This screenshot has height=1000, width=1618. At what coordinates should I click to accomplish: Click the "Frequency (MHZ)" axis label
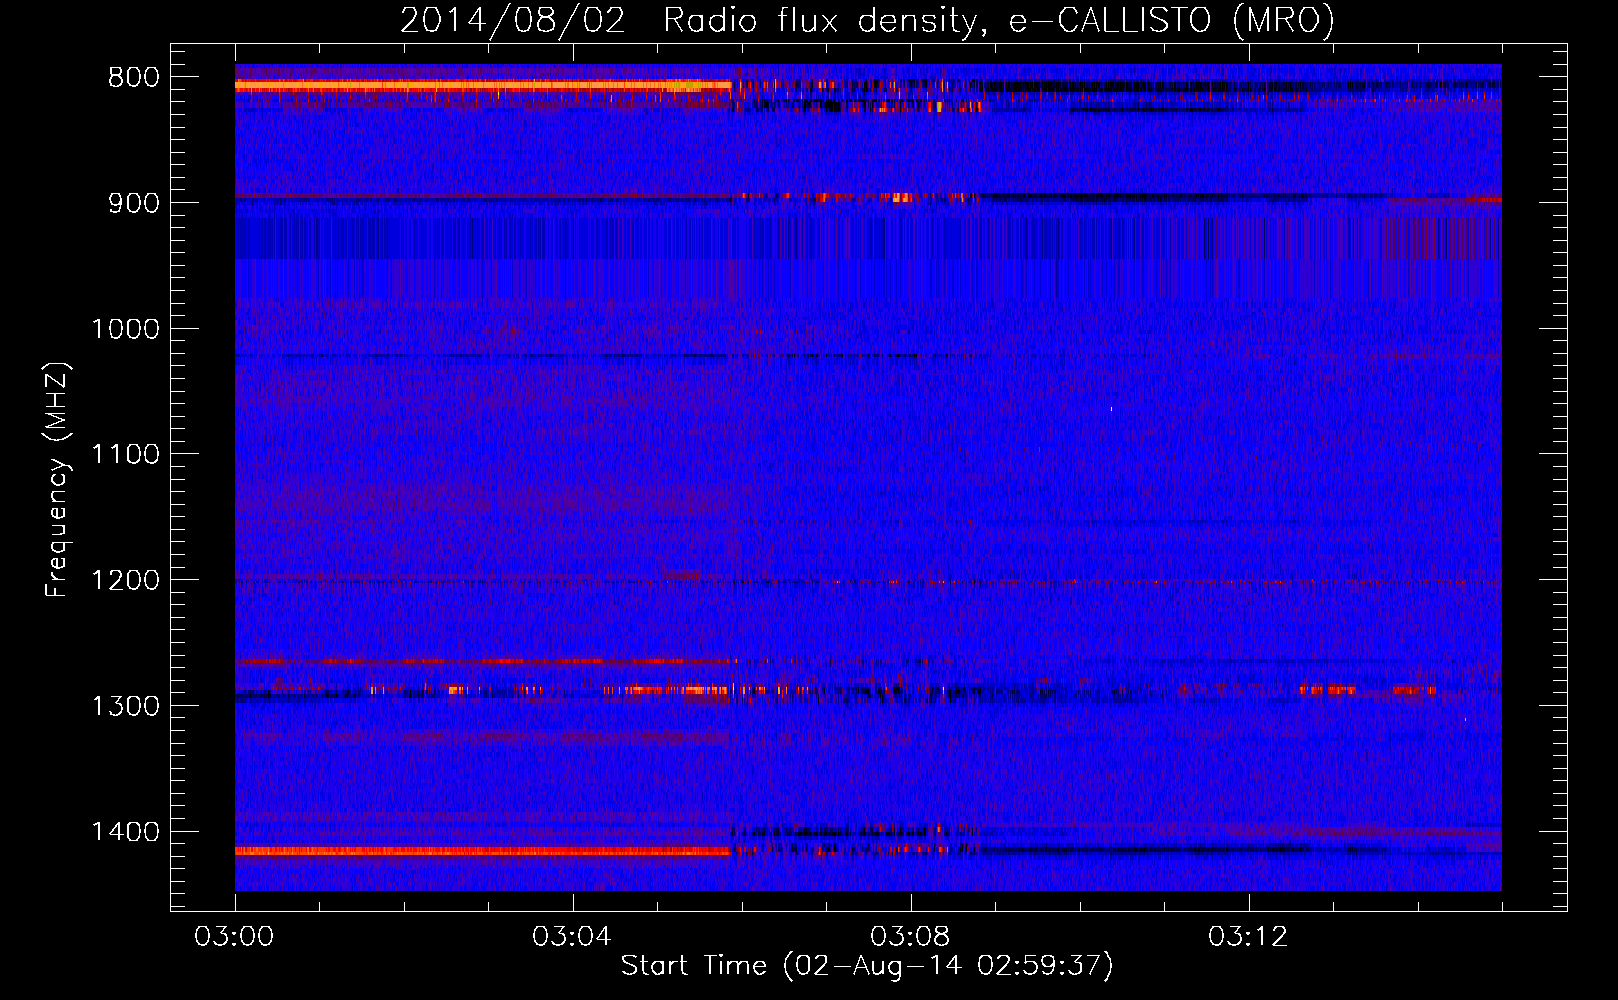pos(57,479)
